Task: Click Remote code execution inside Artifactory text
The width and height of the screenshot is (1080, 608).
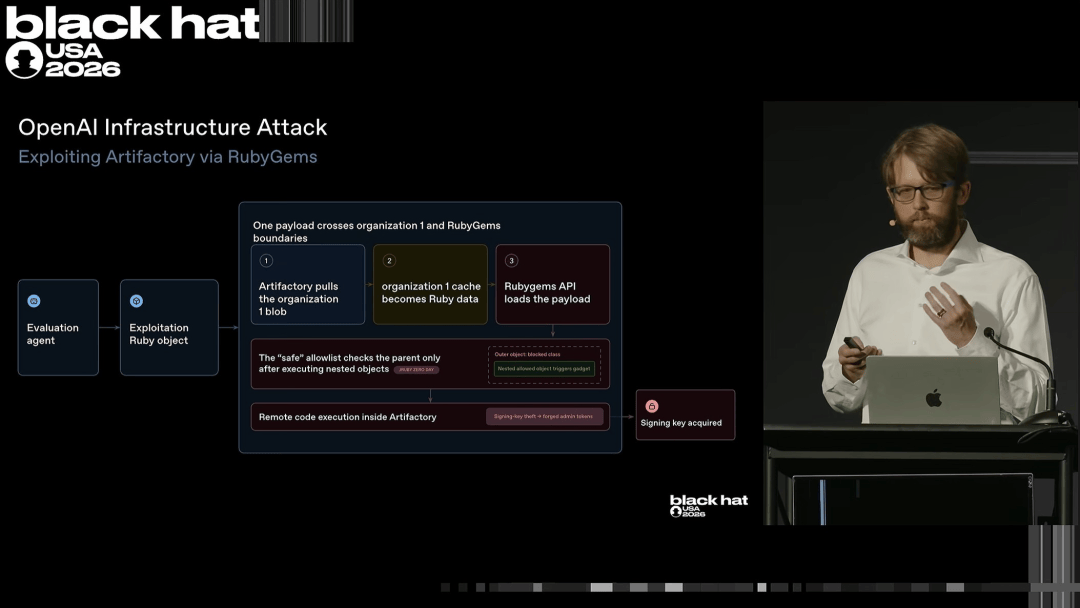Action: click(347, 417)
